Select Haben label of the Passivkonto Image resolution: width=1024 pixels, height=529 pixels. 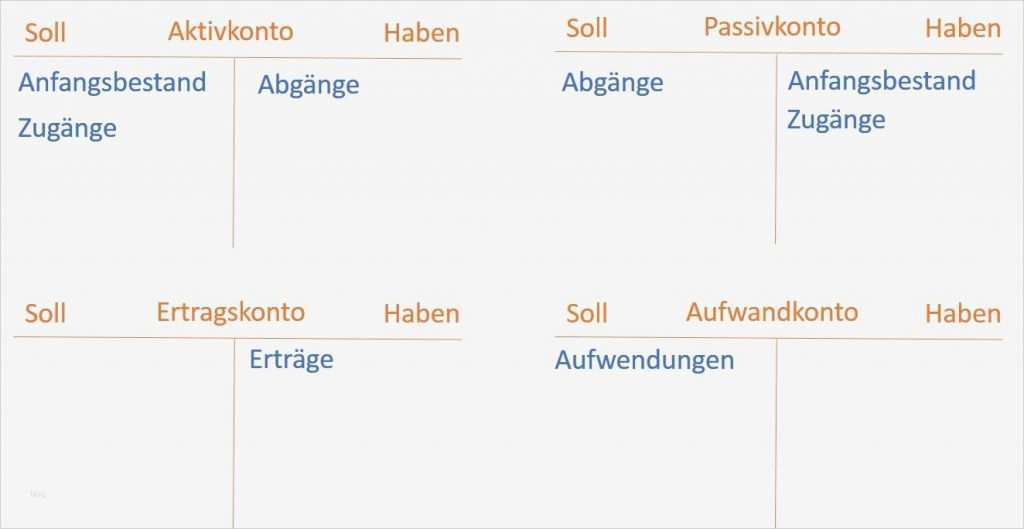[962, 28]
